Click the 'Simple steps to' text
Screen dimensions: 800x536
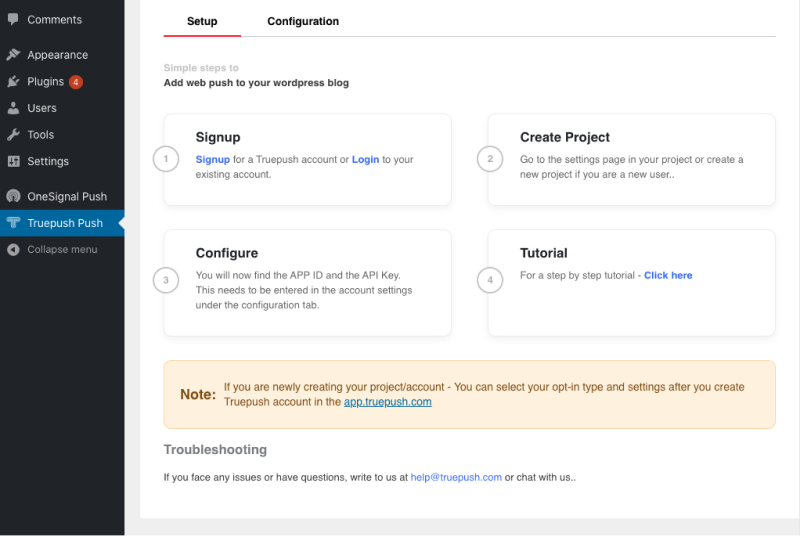click(x=201, y=68)
